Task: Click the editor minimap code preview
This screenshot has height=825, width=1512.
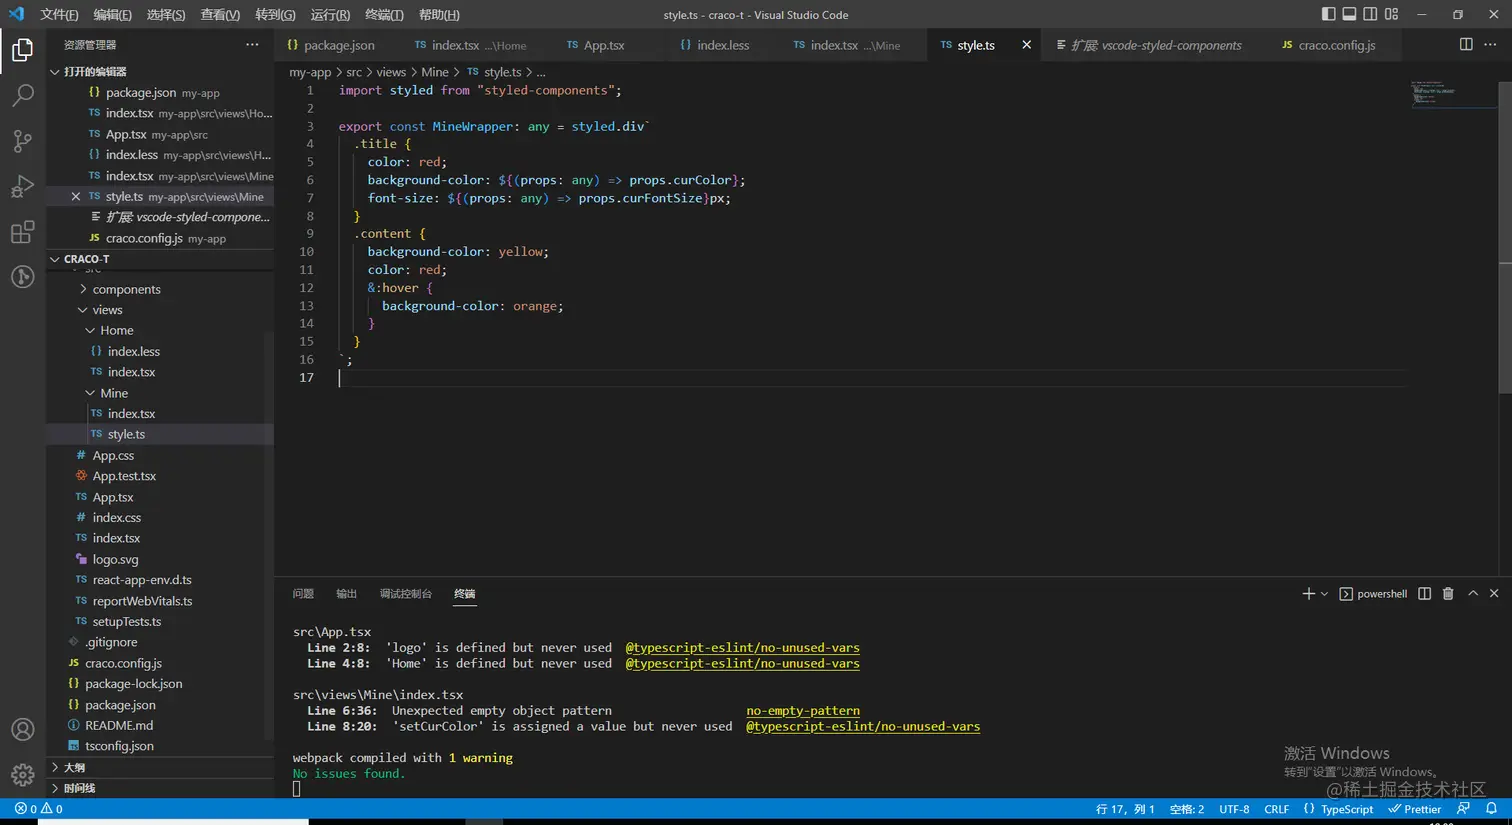Action: 1432,94
